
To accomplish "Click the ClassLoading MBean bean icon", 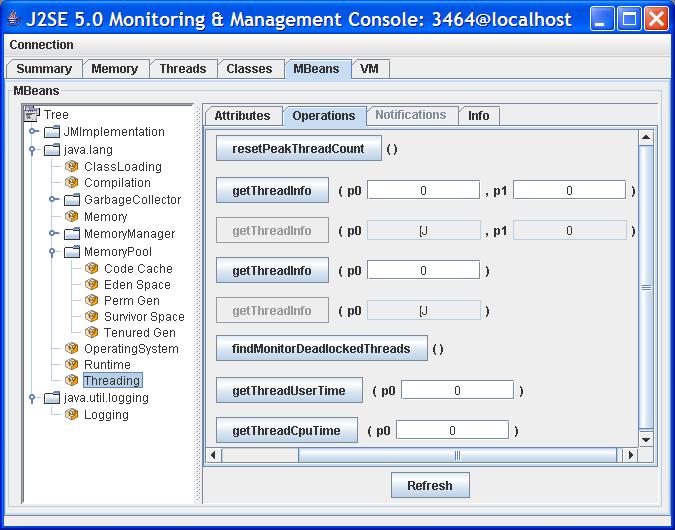I will click(72, 167).
